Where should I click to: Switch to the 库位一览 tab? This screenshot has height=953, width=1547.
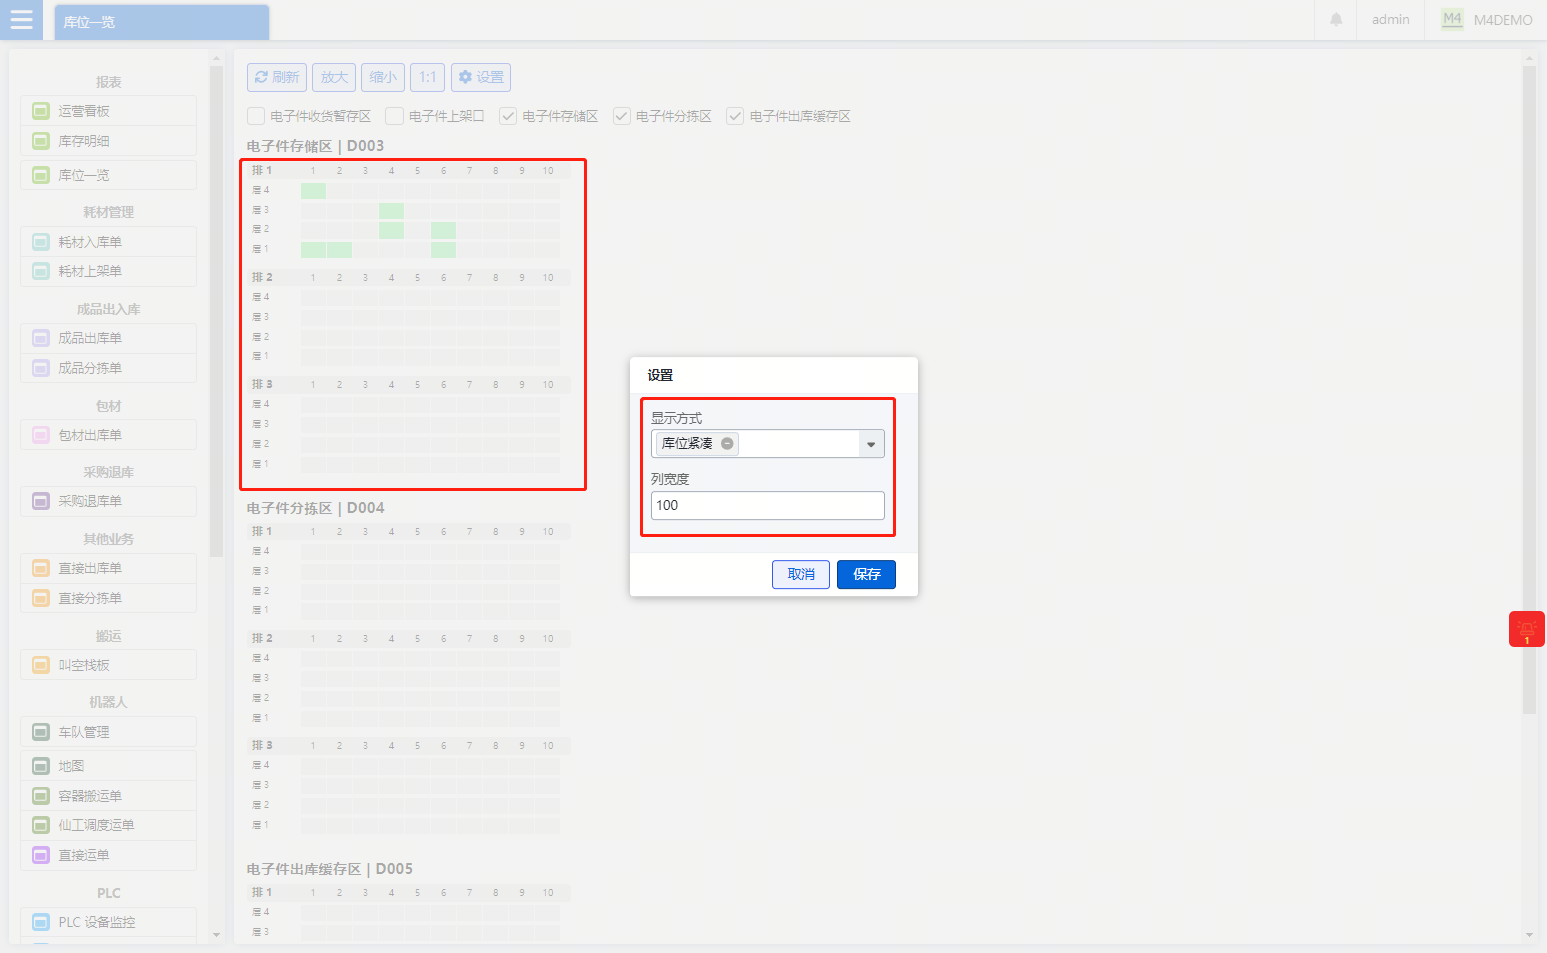click(x=162, y=22)
